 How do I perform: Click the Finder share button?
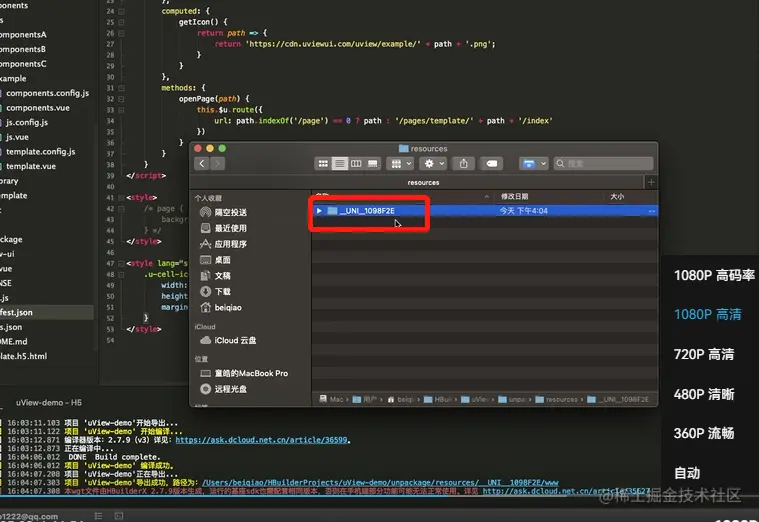463,164
